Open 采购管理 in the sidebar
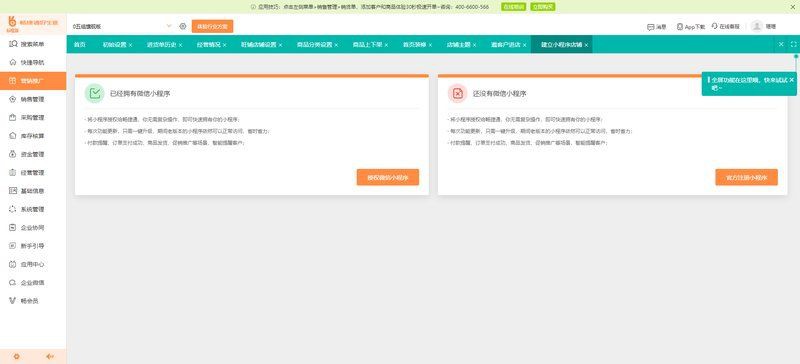Image resolution: width=800 pixels, height=364 pixels. 33,117
